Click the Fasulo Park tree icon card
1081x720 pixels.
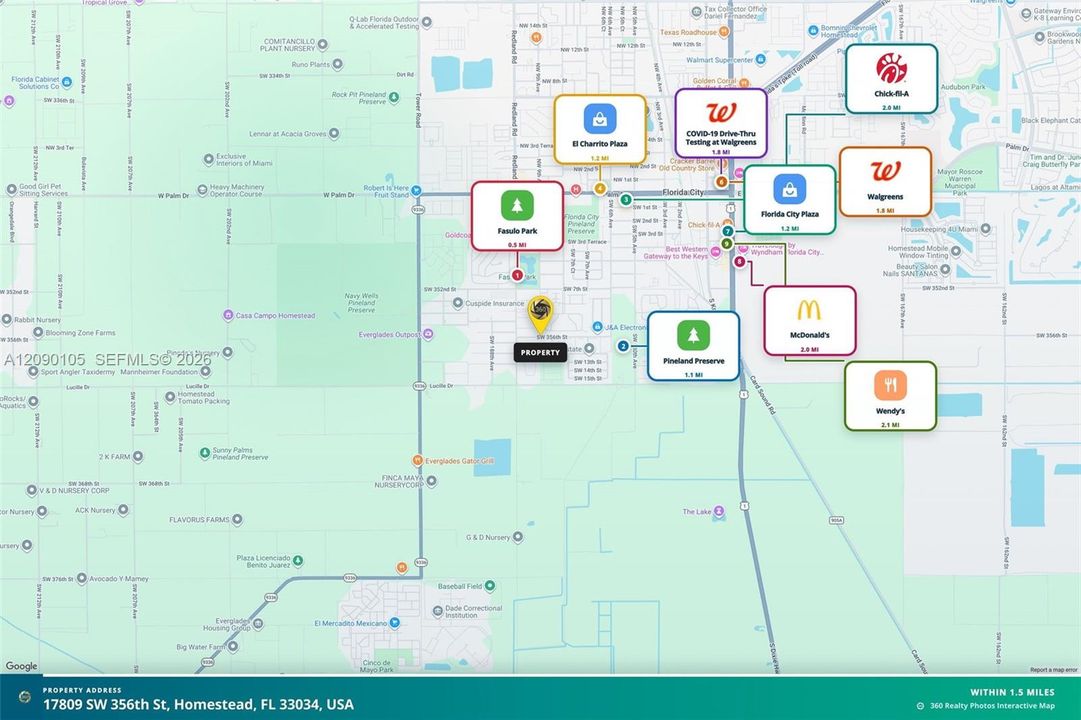(x=517, y=217)
